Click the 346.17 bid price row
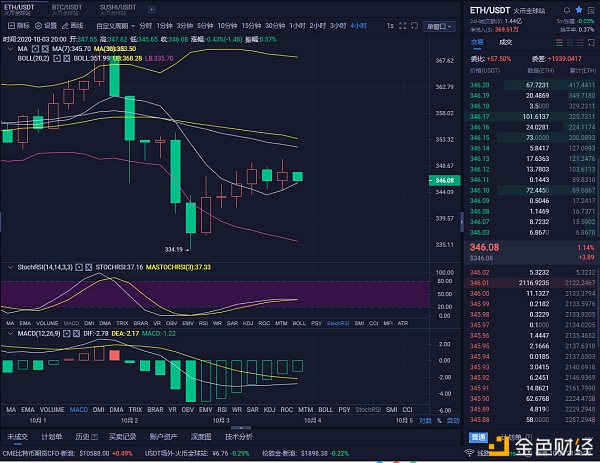Image resolution: width=600 pixels, height=463 pixels. [532, 116]
